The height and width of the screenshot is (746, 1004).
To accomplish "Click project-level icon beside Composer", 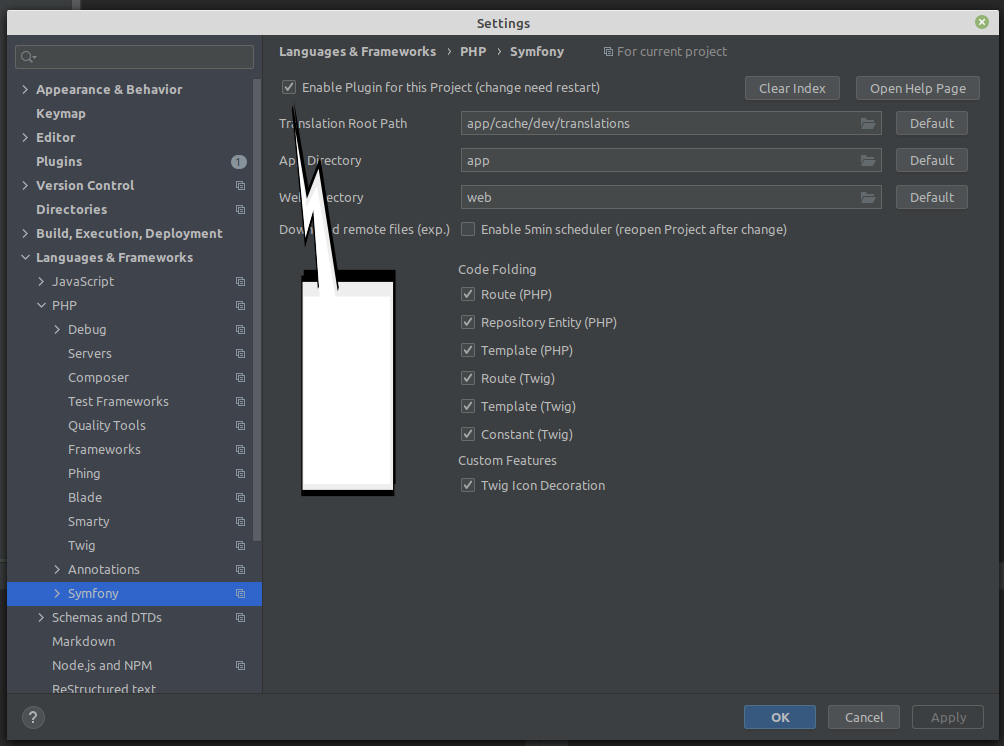I will (x=240, y=378).
